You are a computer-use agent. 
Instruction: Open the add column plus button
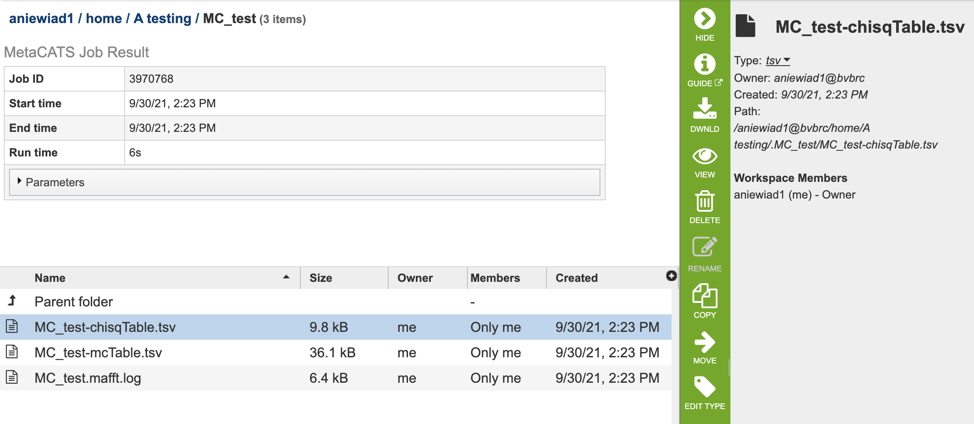[671, 276]
